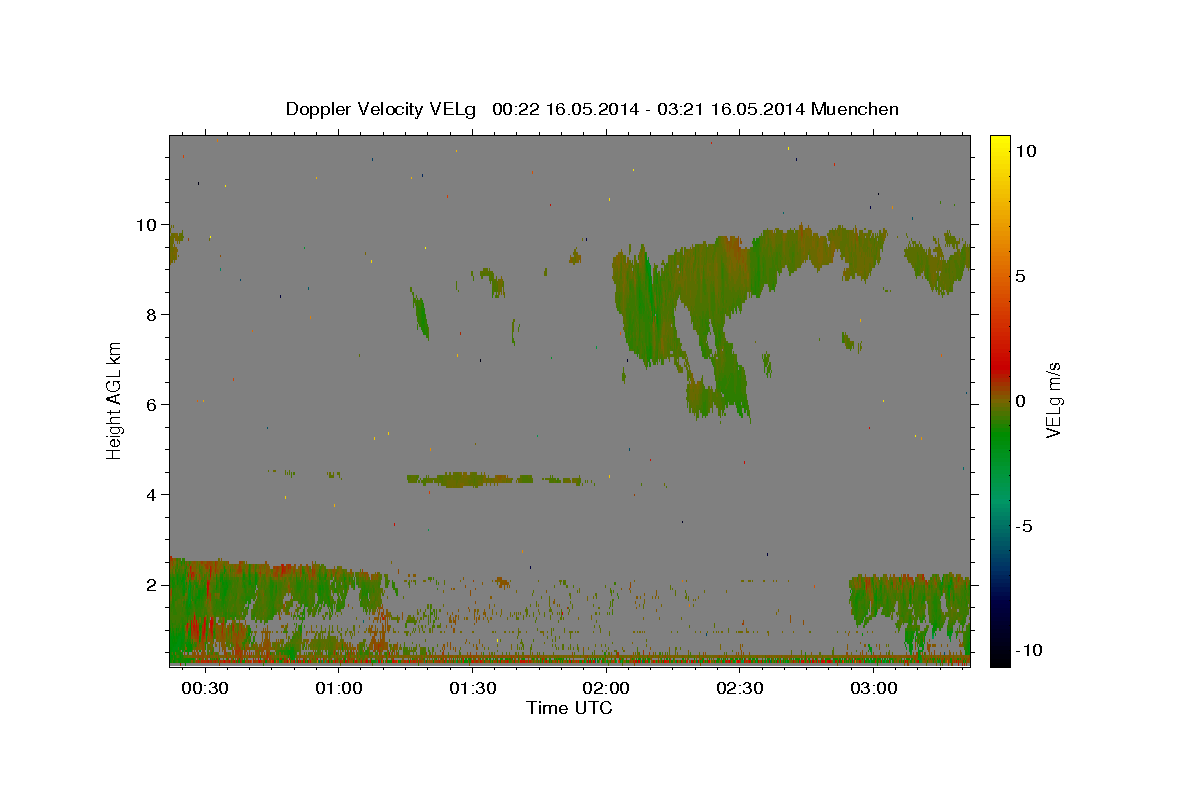Click the colorbar value '-5'
This screenshot has width=1200, height=800.
[x=1024, y=526]
